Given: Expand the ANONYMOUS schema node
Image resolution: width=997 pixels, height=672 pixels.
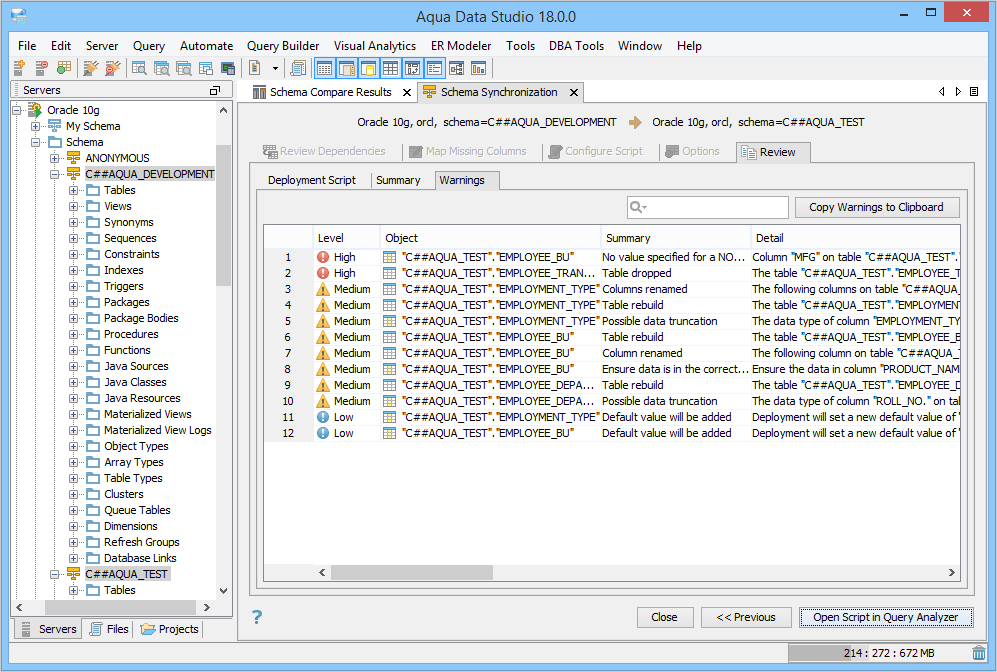Looking at the screenshot, I should point(55,158).
